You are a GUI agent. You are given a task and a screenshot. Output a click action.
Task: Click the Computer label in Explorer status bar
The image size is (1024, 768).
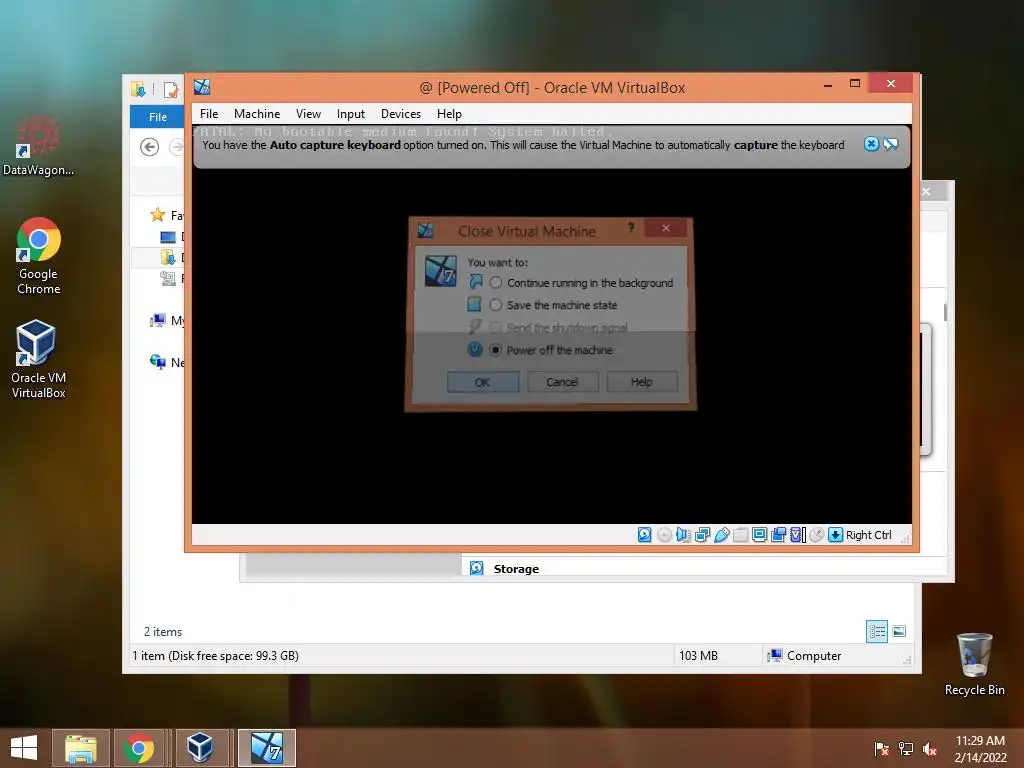point(814,656)
